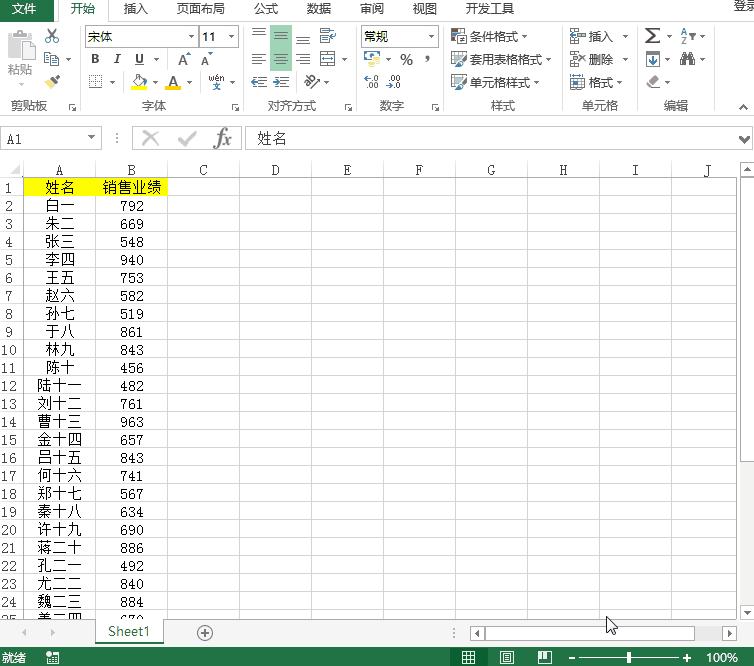Open the 文件 file tab
Screen dimensions: 754x666
pyautogui.click(x=24, y=9)
